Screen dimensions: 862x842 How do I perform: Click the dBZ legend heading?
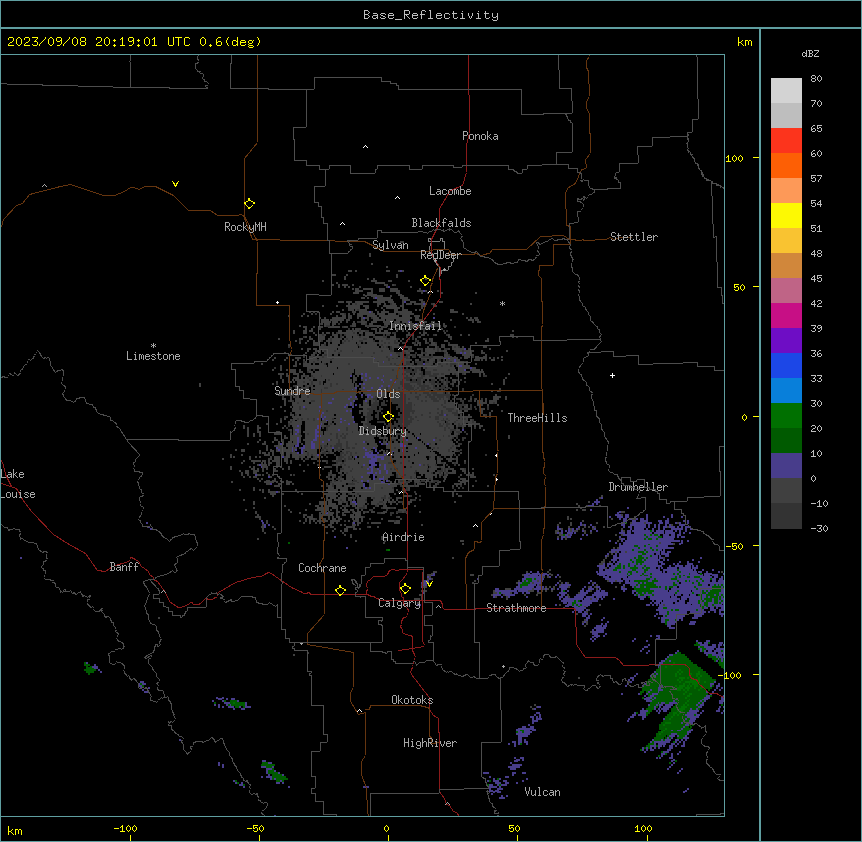click(810, 53)
